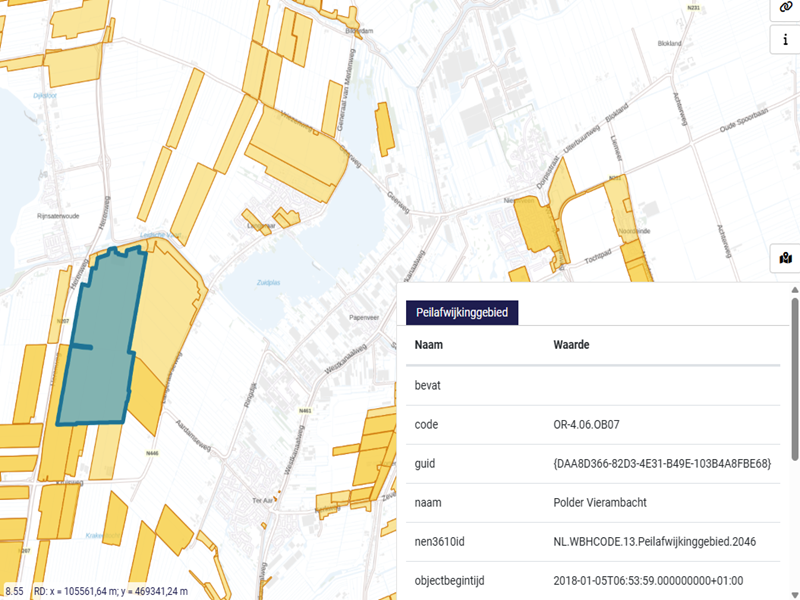The height and width of the screenshot is (600, 800).
Task: Click the N231 road shield marker
Action: click(x=694, y=7)
